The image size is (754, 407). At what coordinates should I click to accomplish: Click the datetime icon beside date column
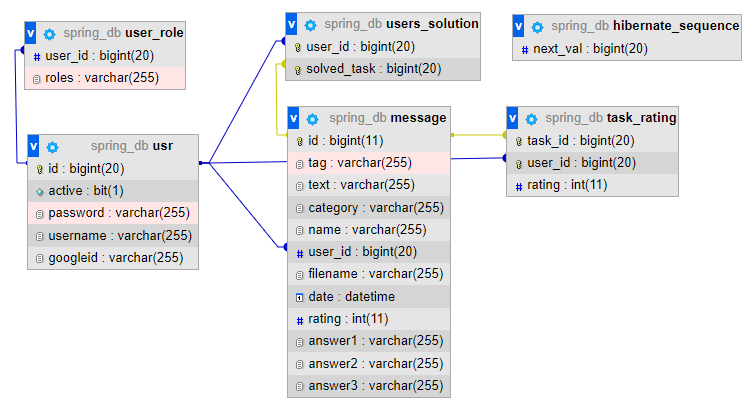300,298
